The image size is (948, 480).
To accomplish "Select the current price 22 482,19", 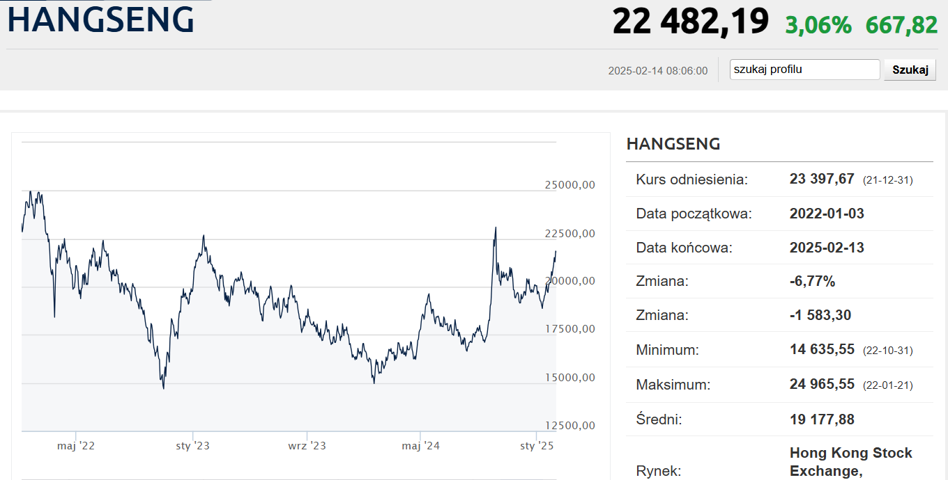I will pyautogui.click(x=690, y=22).
